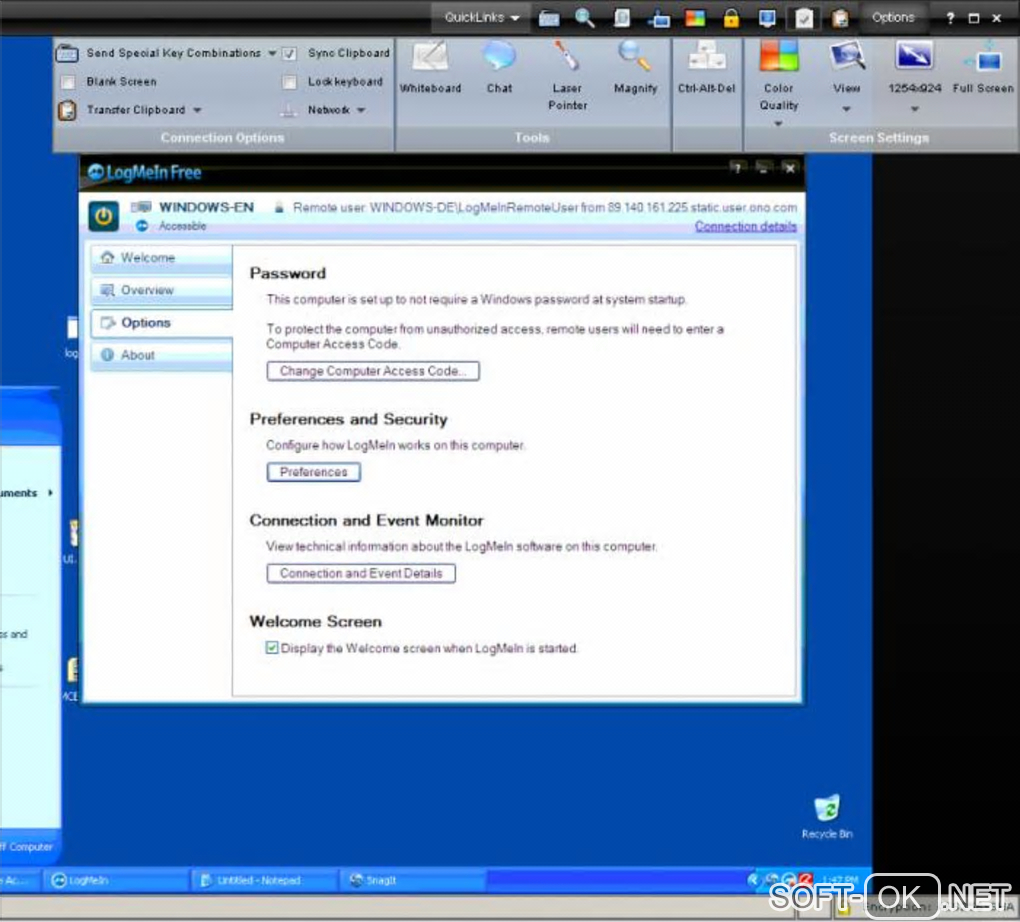Viewport: 1020px width, 922px height.
Task: Open the About tab in LogMeIn sidebar
Action: (x=161, y=355)
